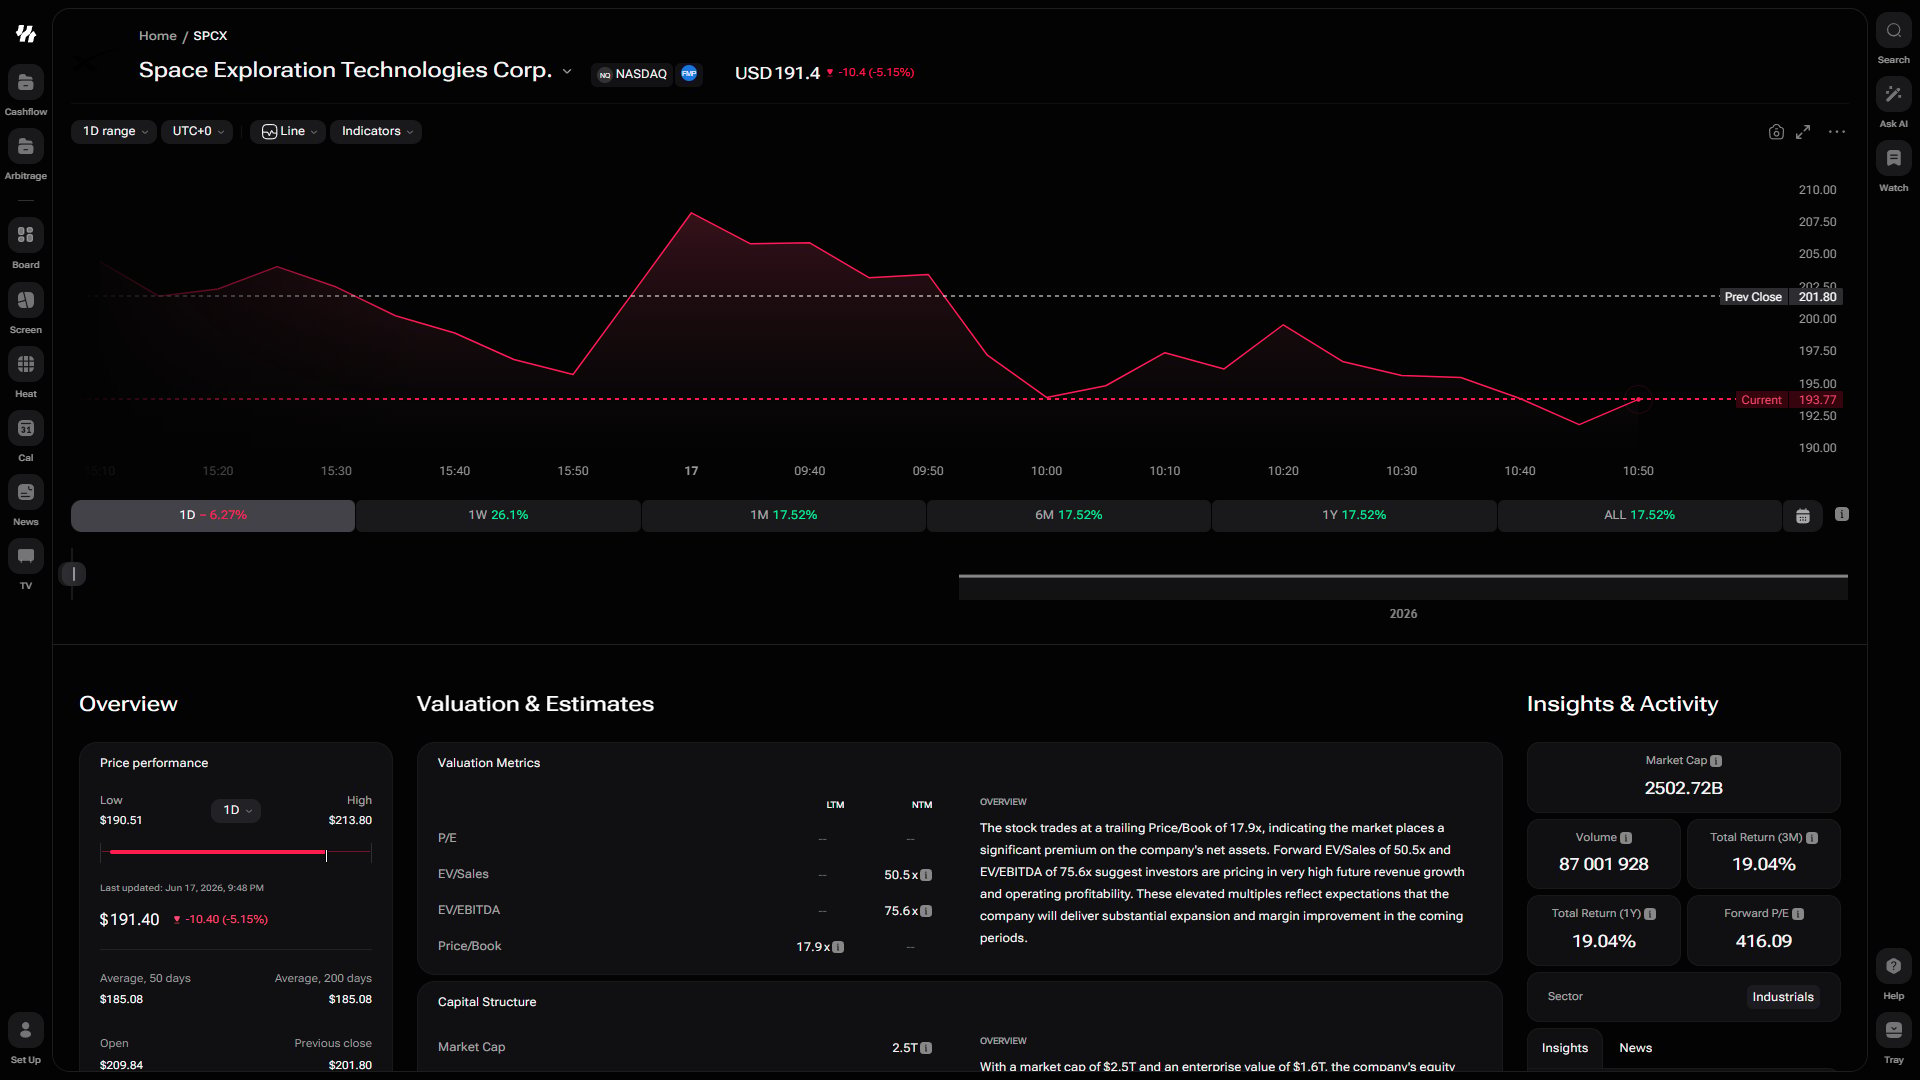
Task: Click the Market Cap 2502.72B value
Action: click(x=1684, y=788)
